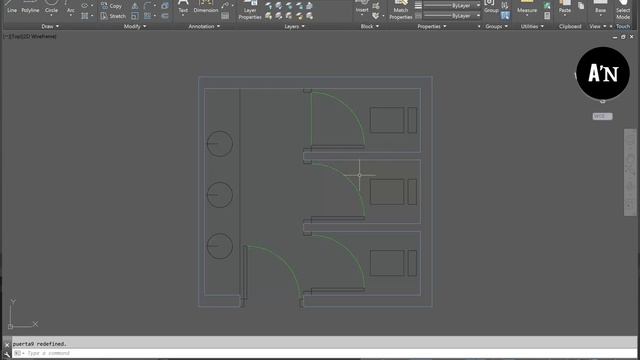The width and height of the screenshot is (640, 360).
Task: Click the Stretch command in Modify panel
Action: coord(113,16)
